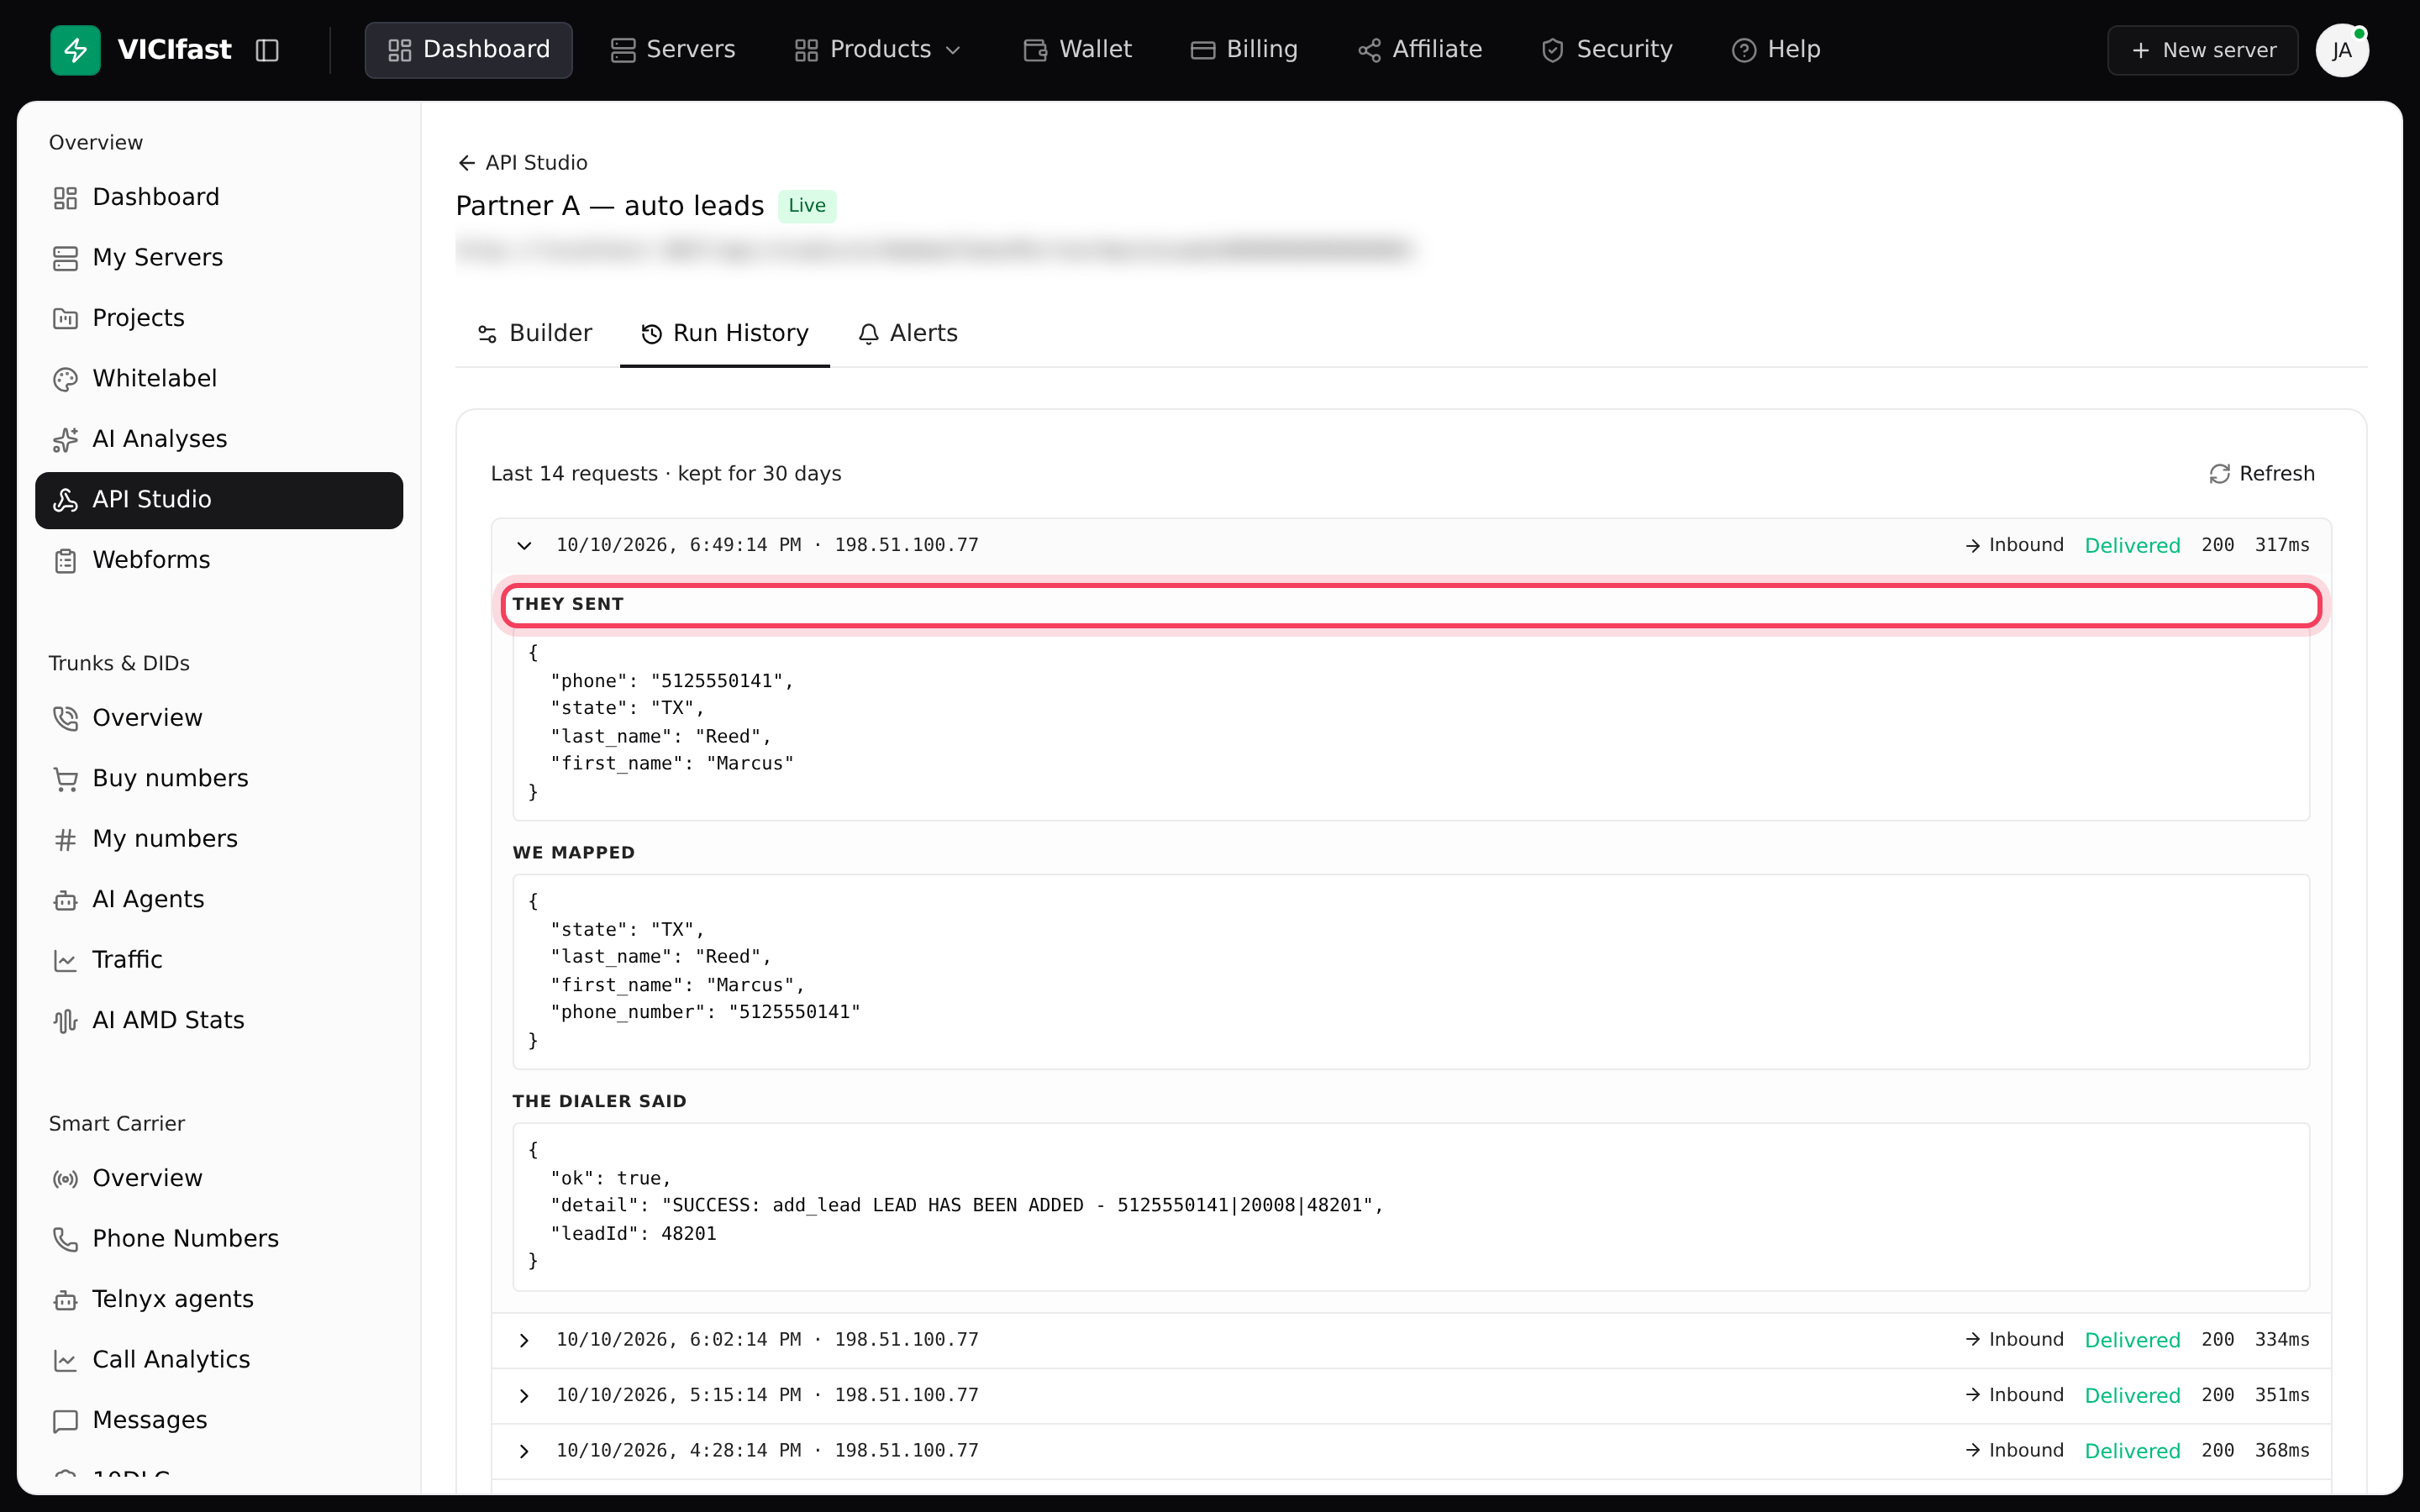
Task: Open Phone Numbers under Smart Carrier
Action: click(219, 1239)
